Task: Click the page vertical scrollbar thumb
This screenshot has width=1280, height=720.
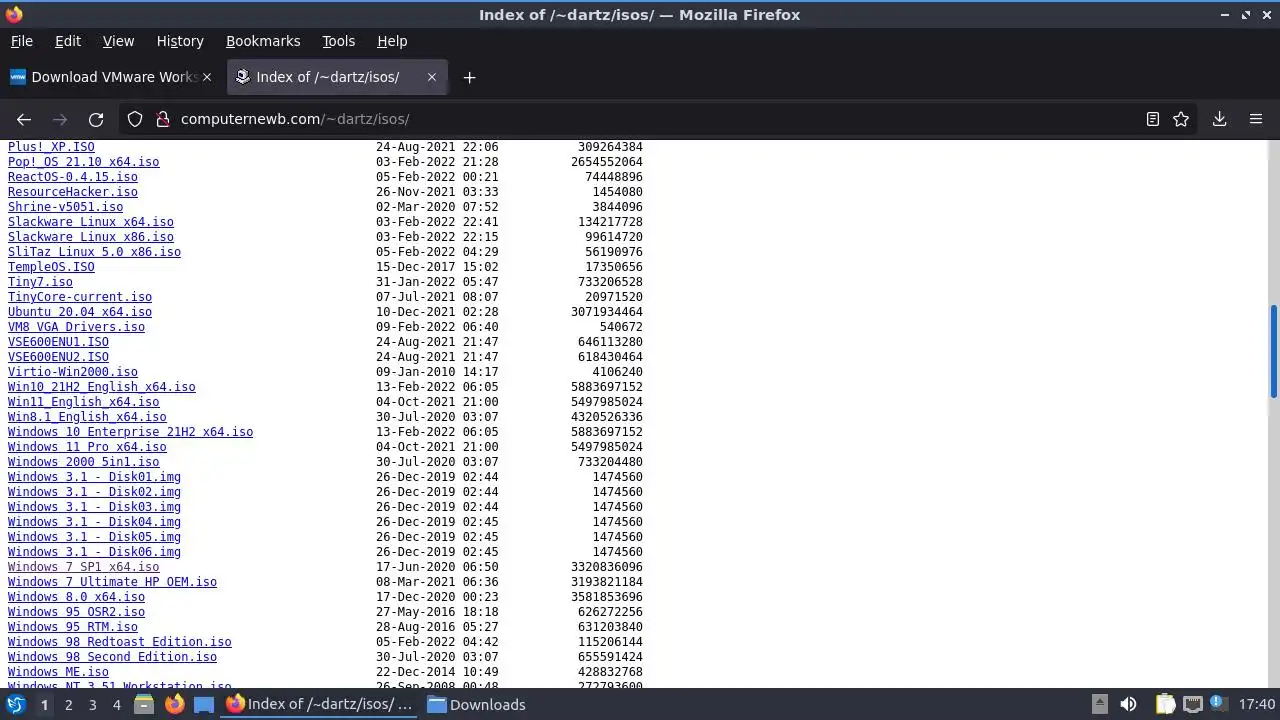Action: point(1273,351)
